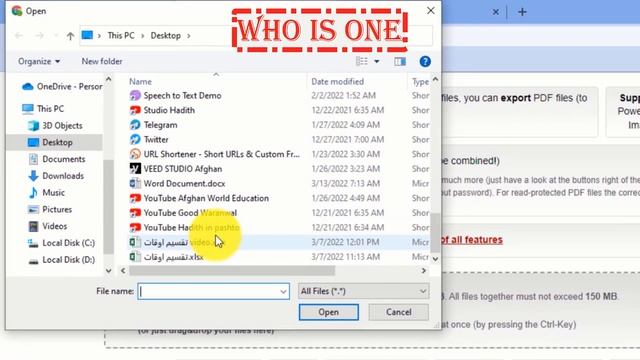Click navigation pane scroll up arrow
The height and width of the screenshot is (360, 640).
tap(108, 80)
